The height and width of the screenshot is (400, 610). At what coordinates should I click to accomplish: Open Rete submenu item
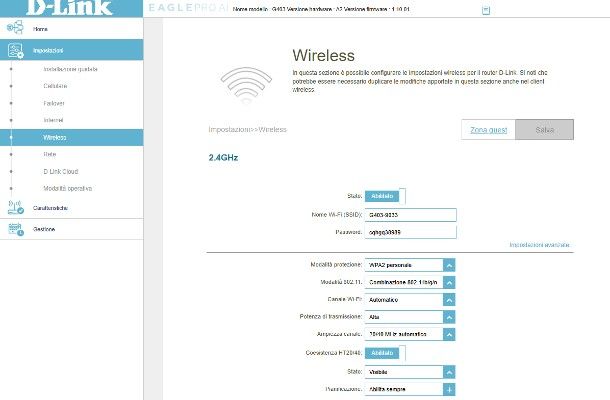(x=50, y=154)
